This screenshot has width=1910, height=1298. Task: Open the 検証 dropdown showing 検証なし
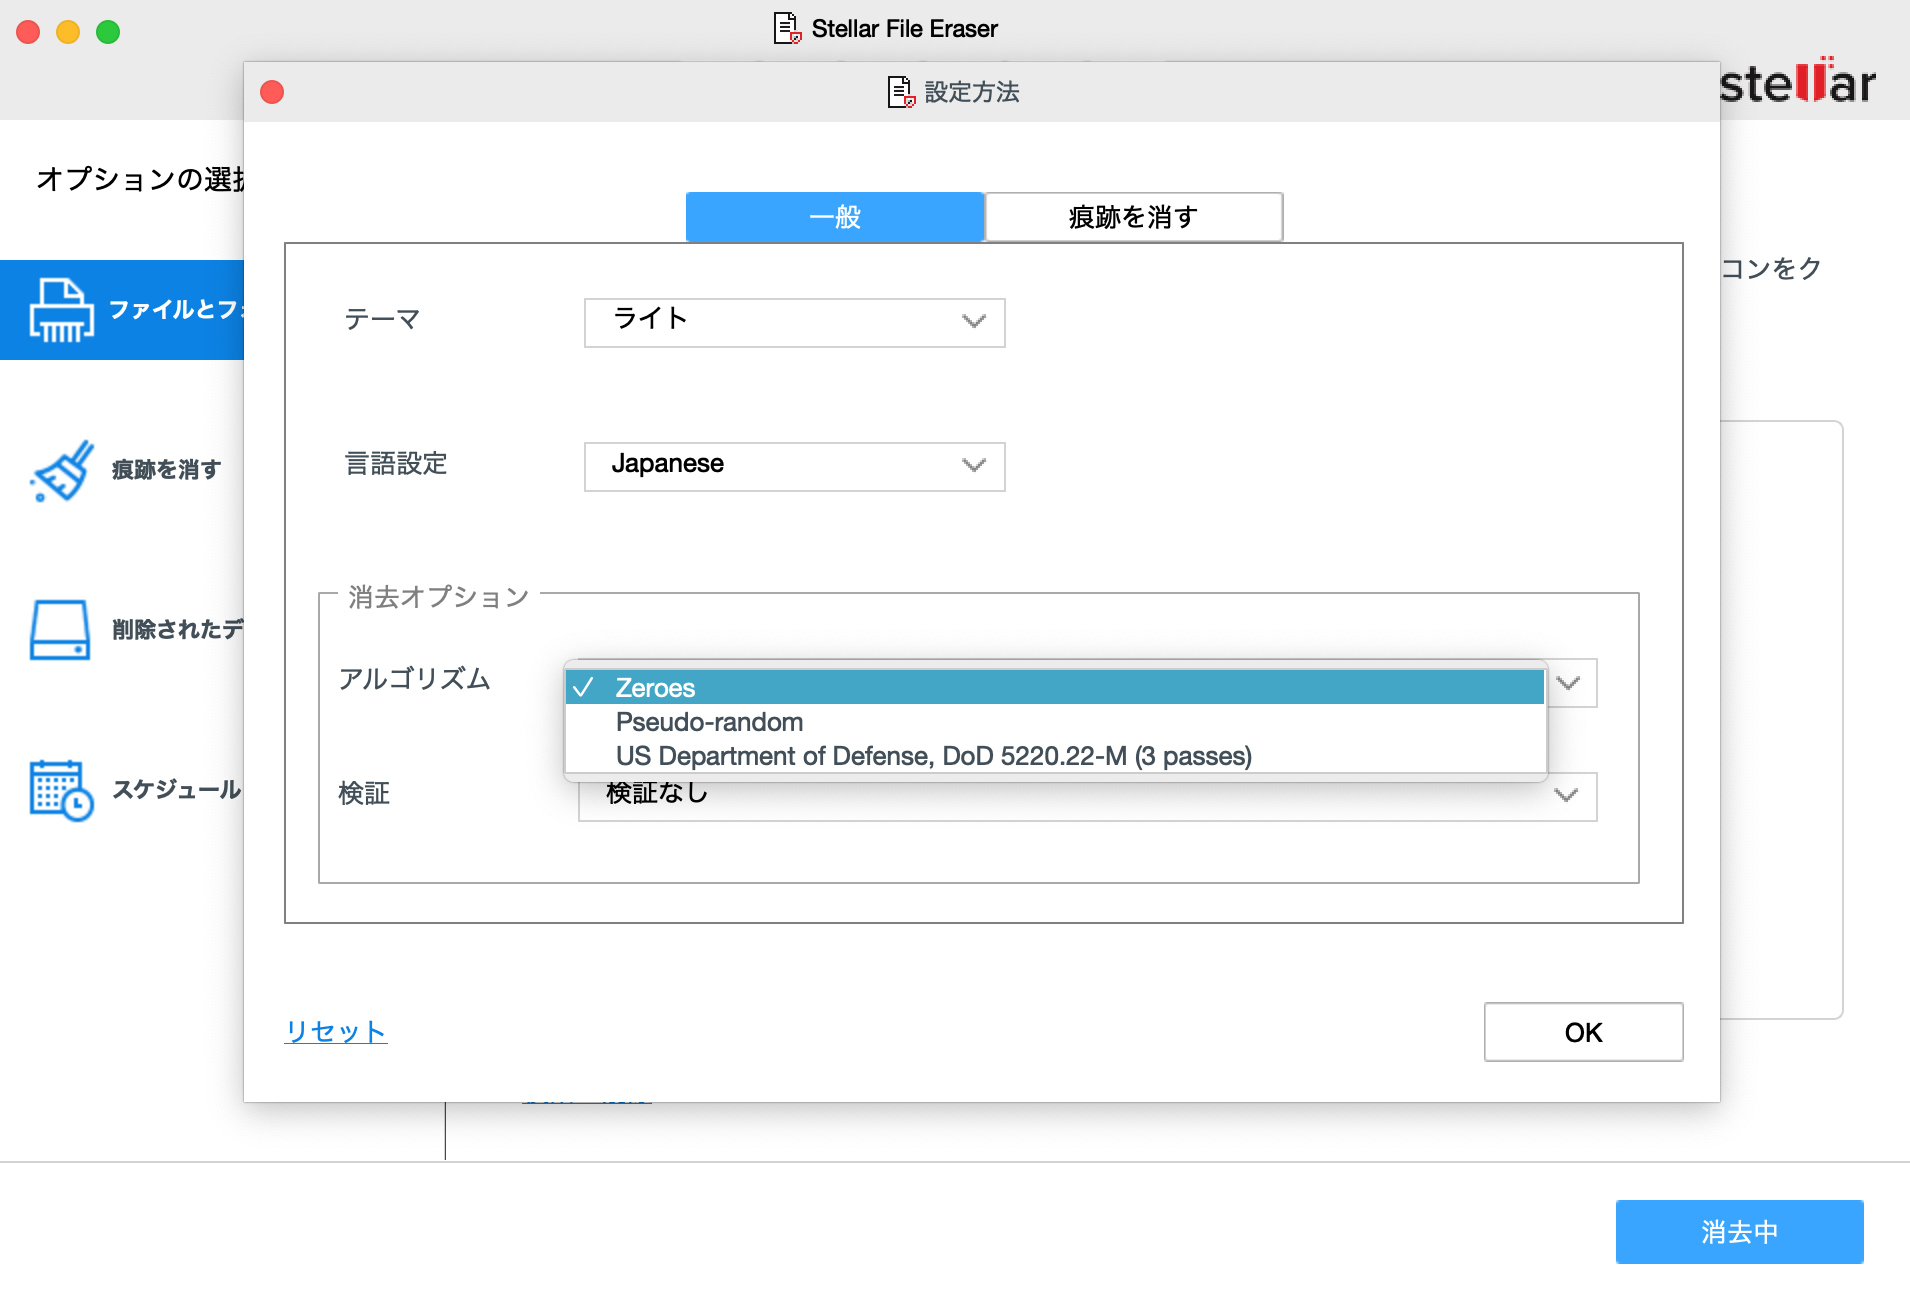click(1088, 797)
